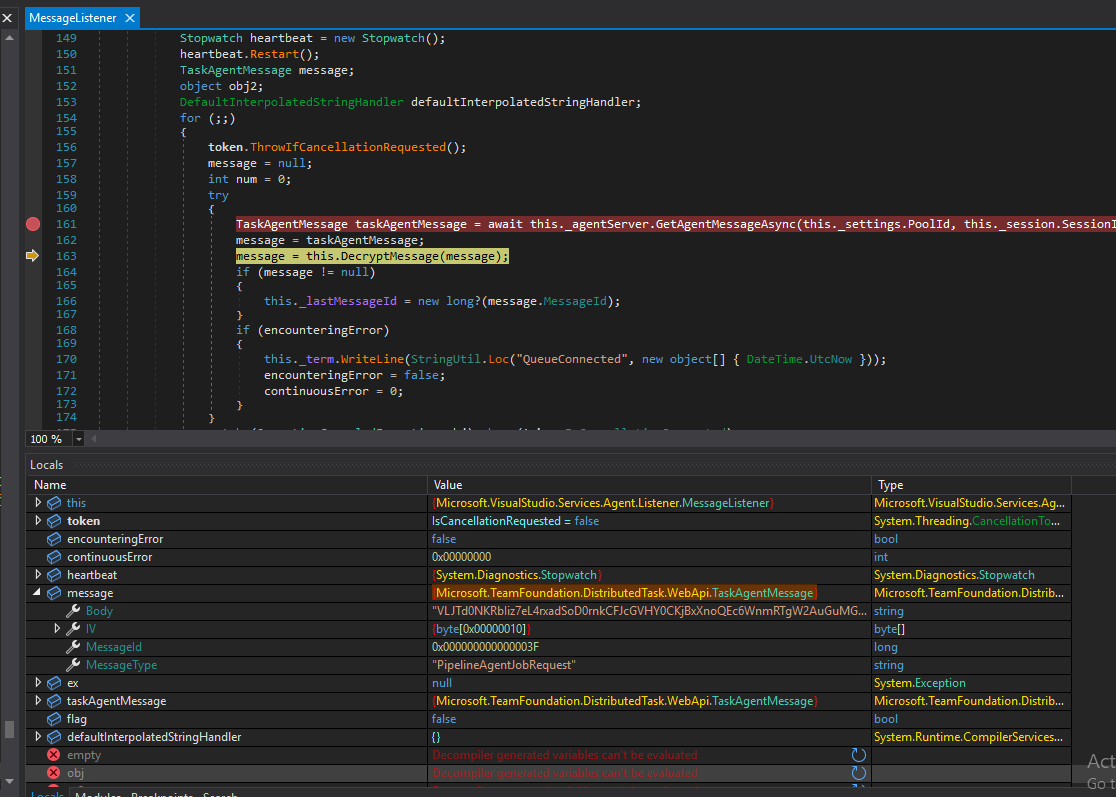Collapse the expanded message variable
This screenshot has width=1116, height=797.
[39, 593]
